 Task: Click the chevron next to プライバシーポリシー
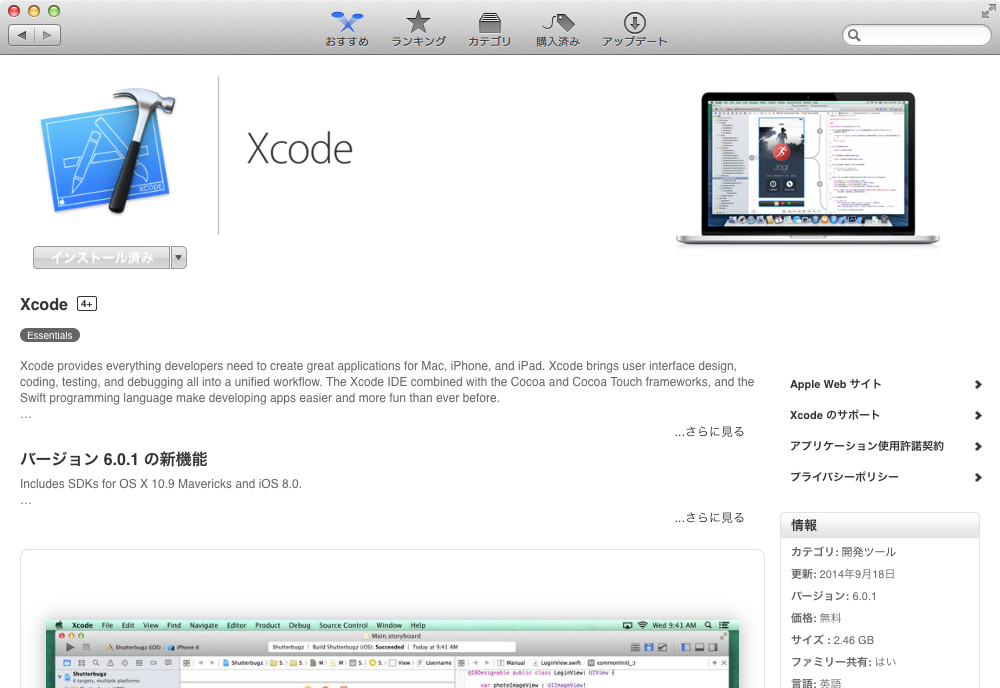(x=978, y=478)
